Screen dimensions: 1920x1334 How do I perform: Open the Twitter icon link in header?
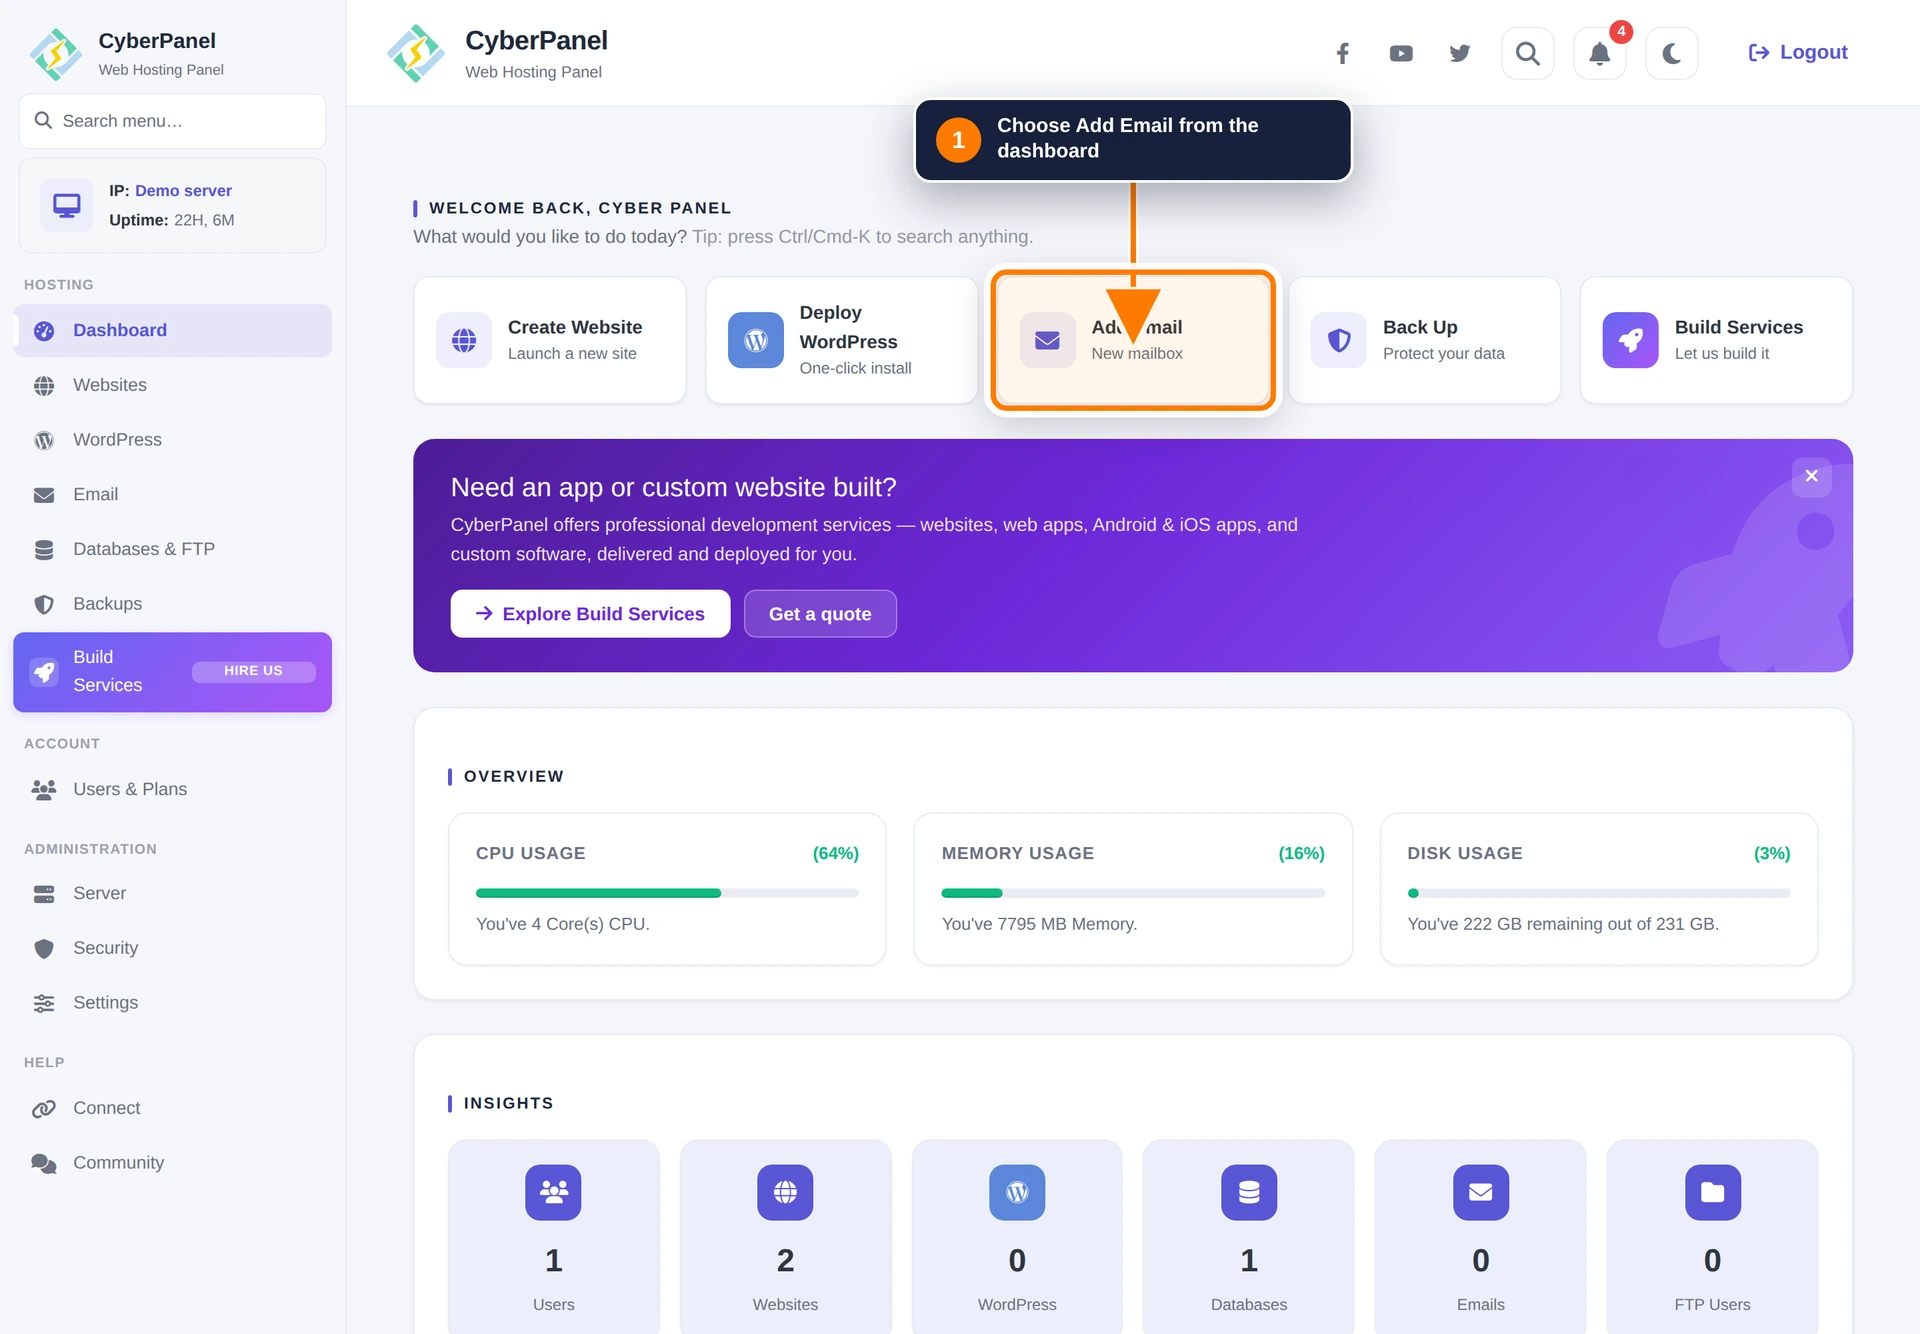point(1460,53)
